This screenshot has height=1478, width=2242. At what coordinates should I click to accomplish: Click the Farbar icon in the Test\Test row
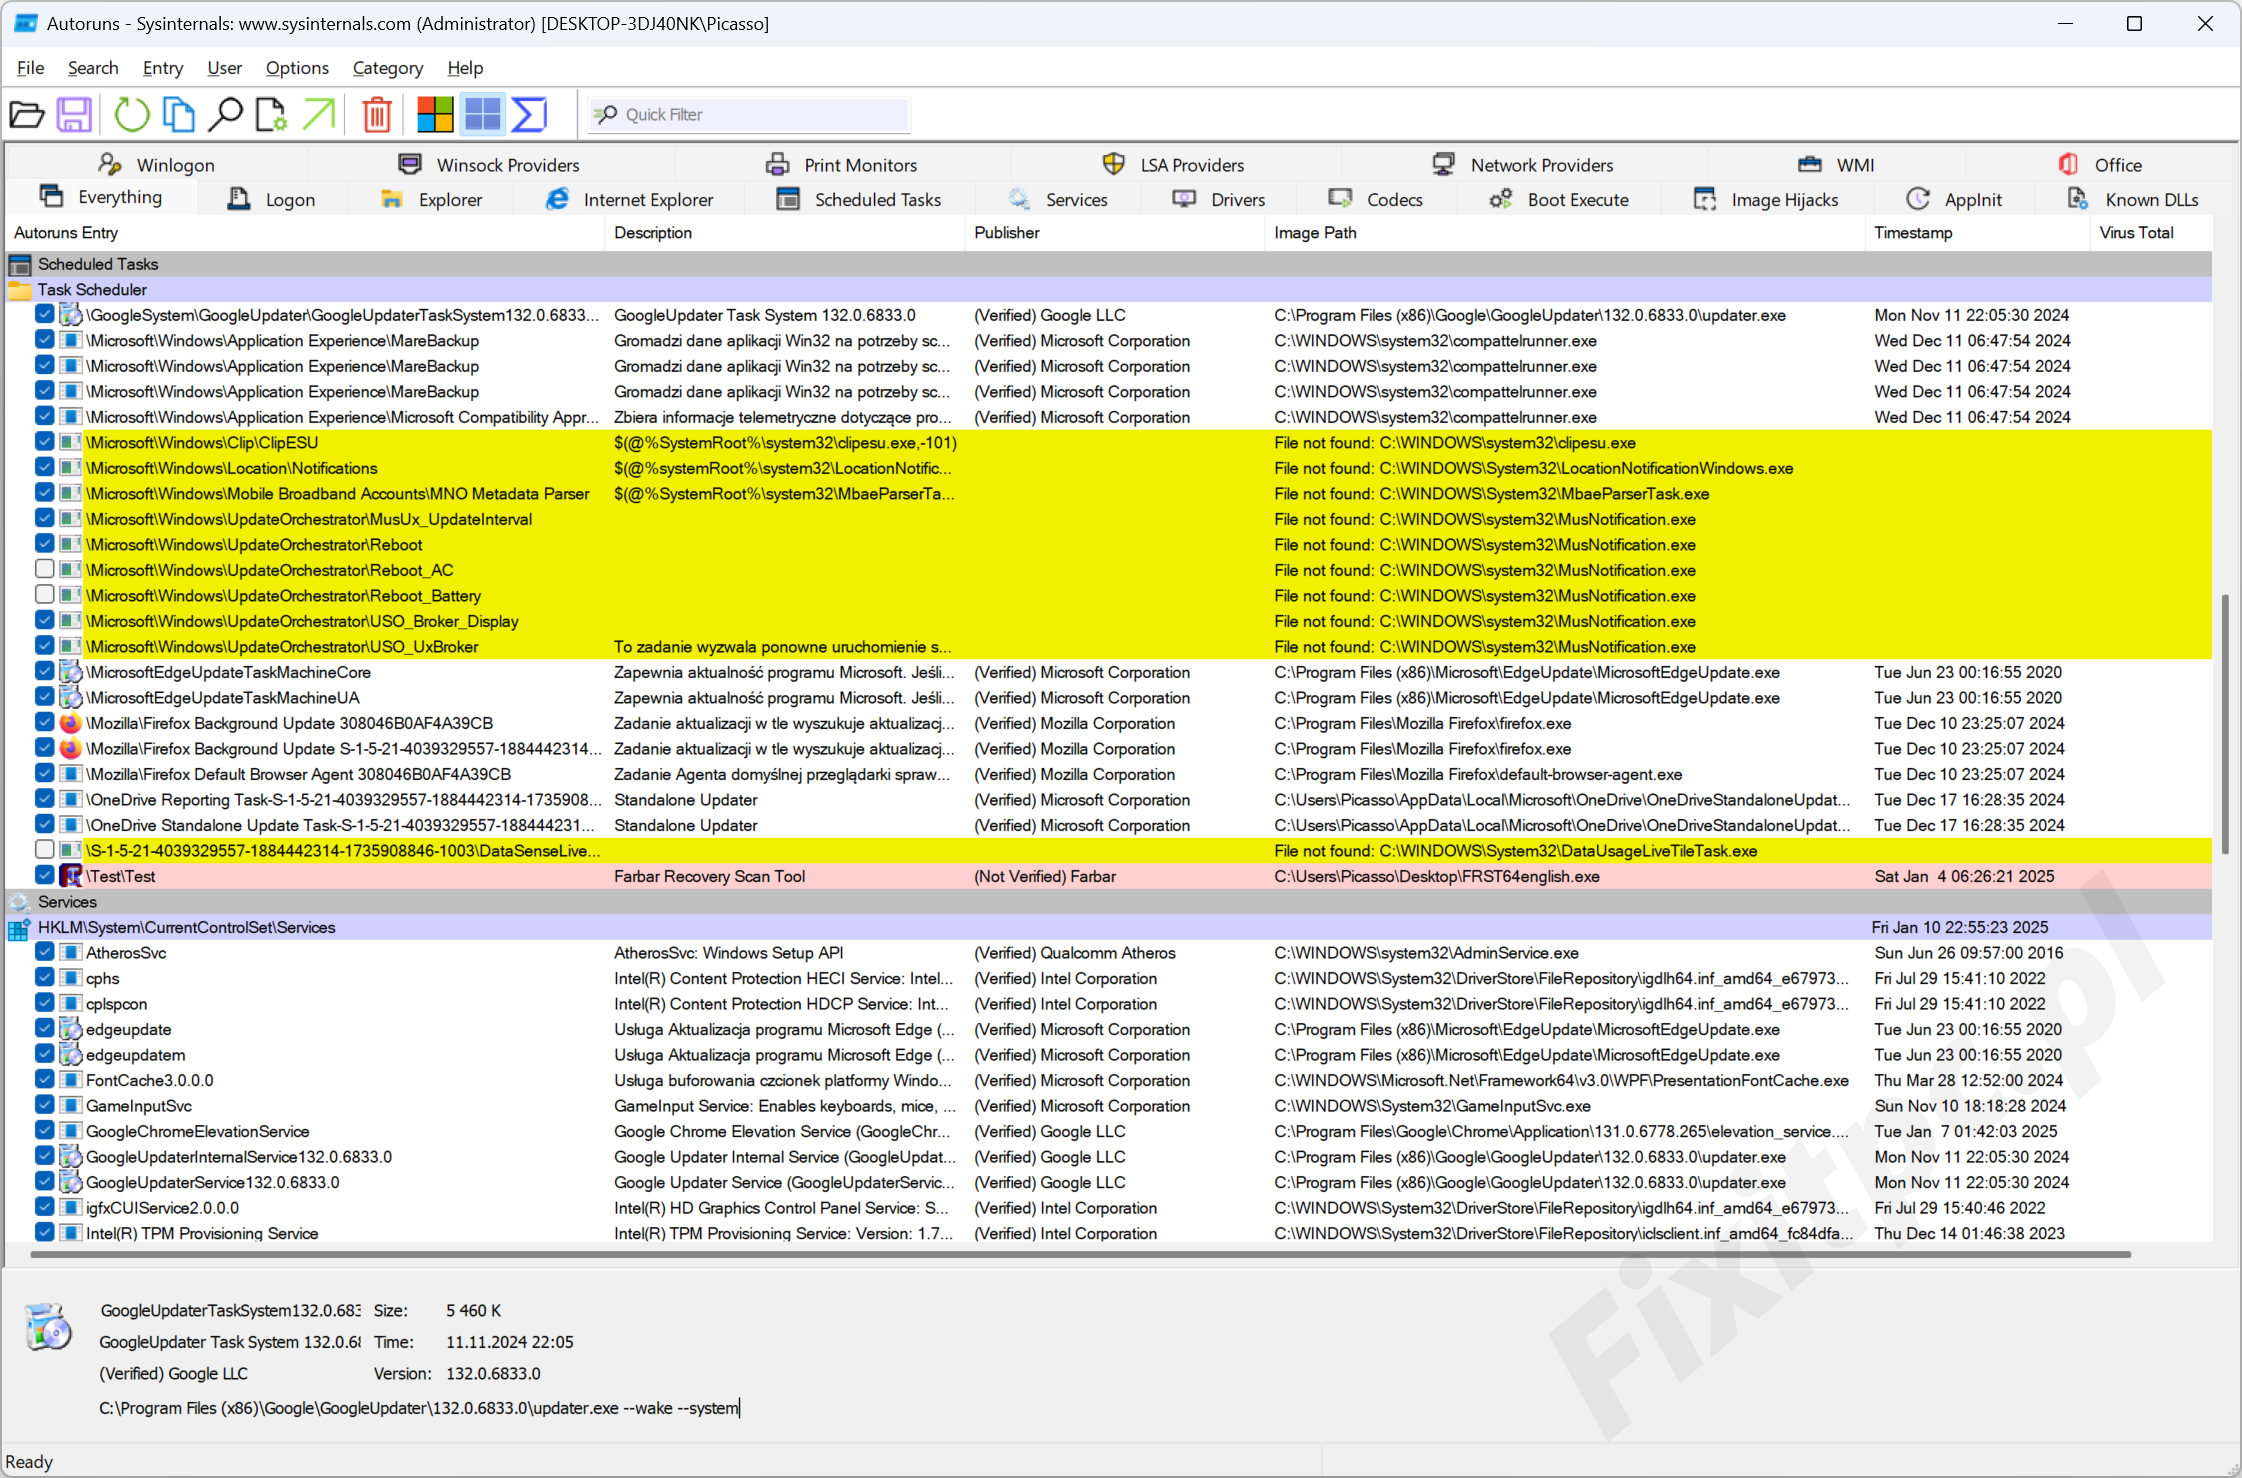click(x=70, y=876)
